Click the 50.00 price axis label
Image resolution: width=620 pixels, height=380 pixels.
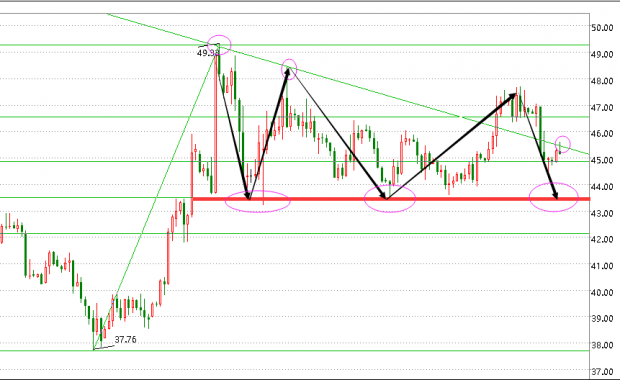[602, 28]
